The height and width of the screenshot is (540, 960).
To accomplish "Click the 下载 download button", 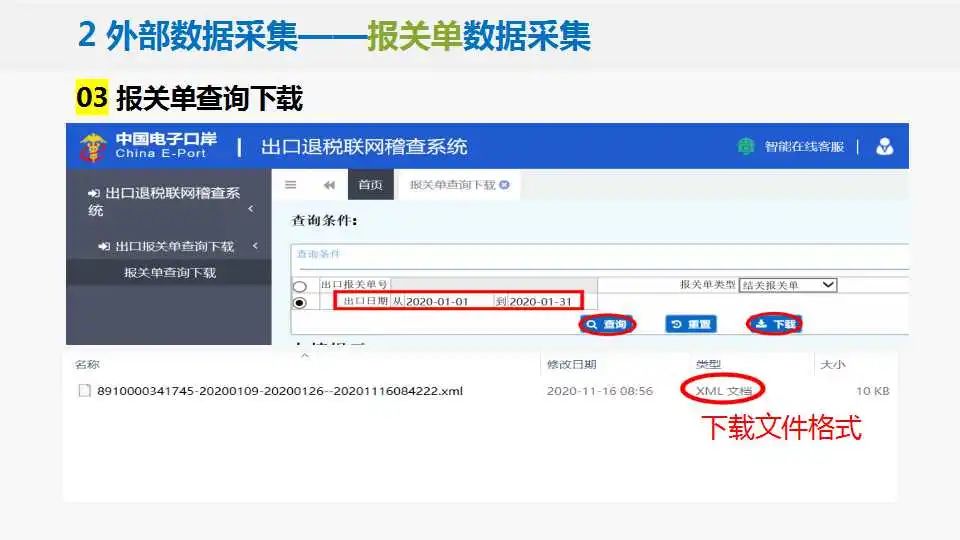I will [774, 323].
